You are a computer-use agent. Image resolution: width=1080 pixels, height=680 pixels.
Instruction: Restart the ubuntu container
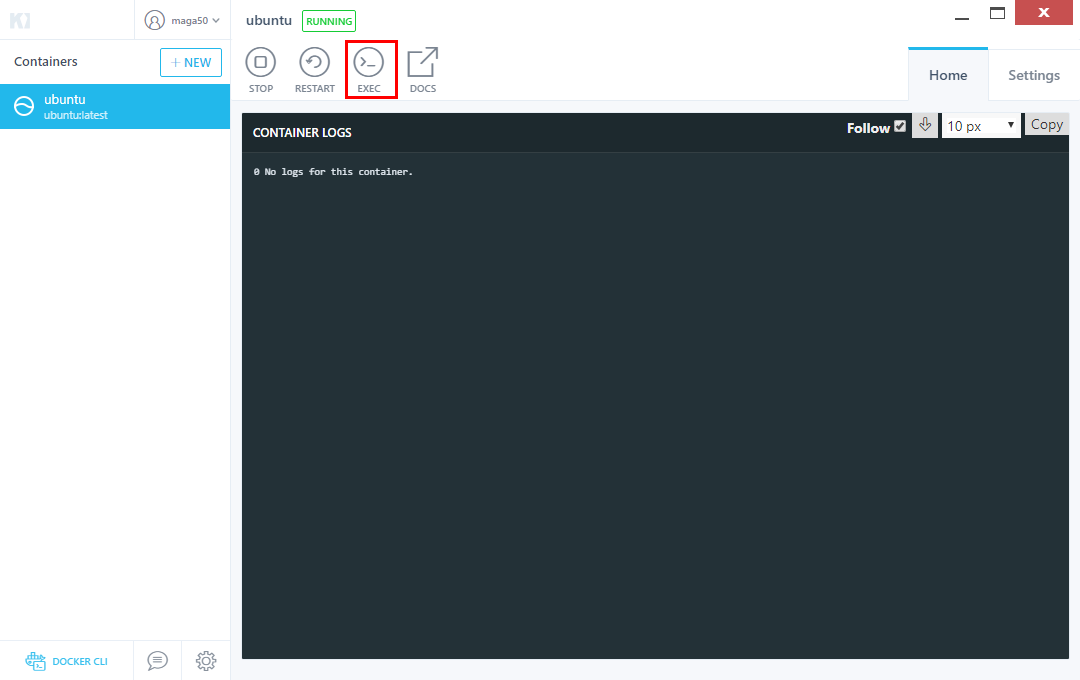(x=314, y=68)
